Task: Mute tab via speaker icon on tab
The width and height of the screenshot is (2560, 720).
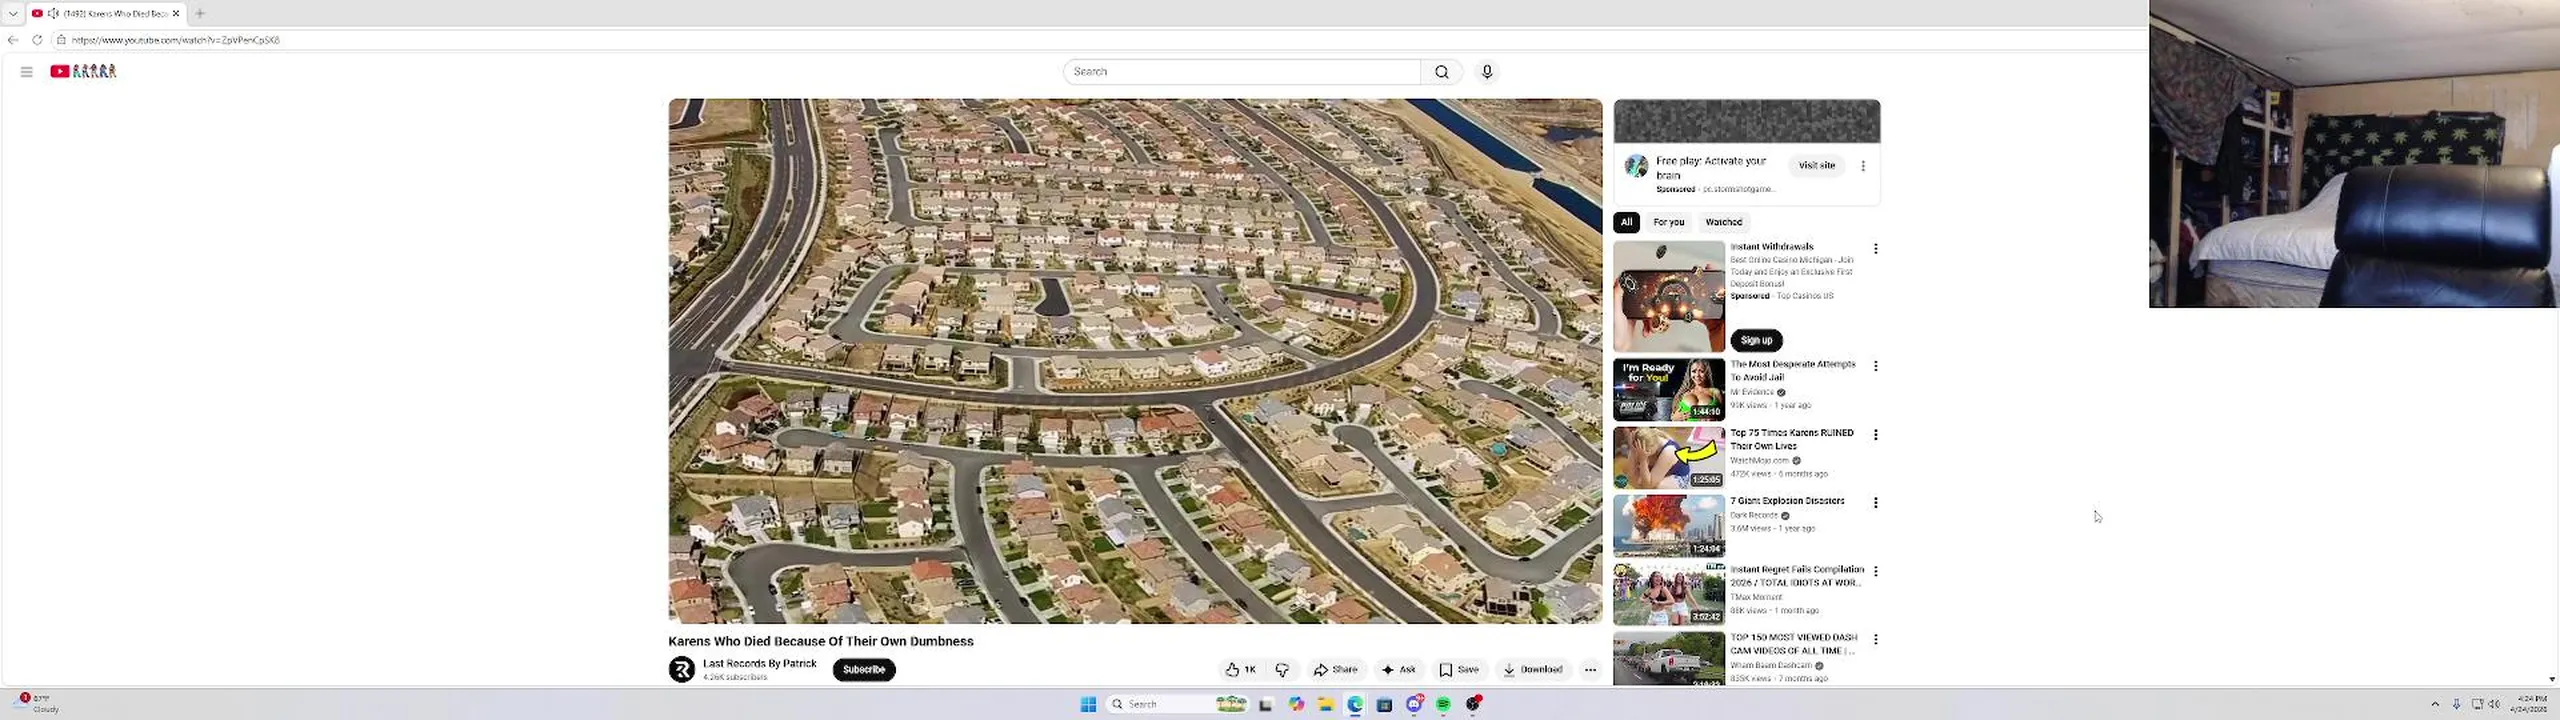Action: pyautogui.click(x=53, y=13)
